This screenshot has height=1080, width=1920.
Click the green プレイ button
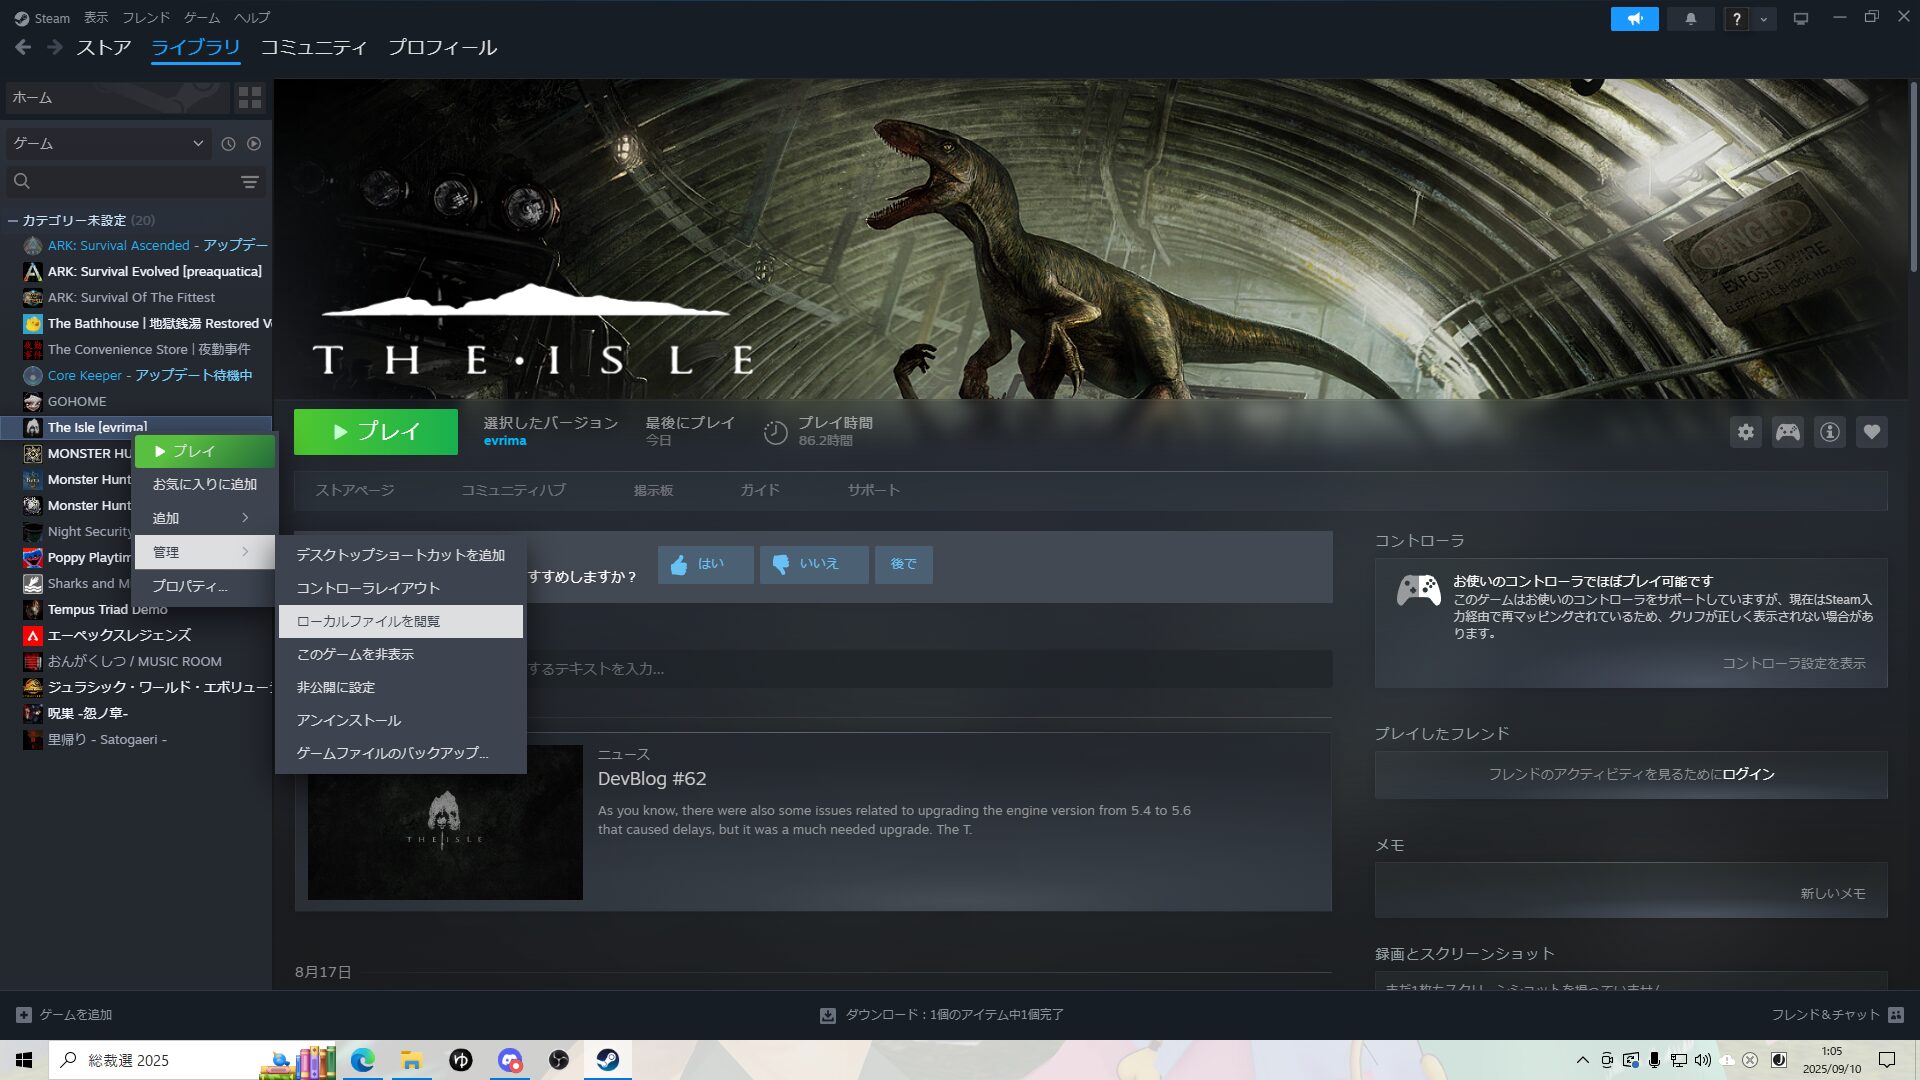pos(376,432)
